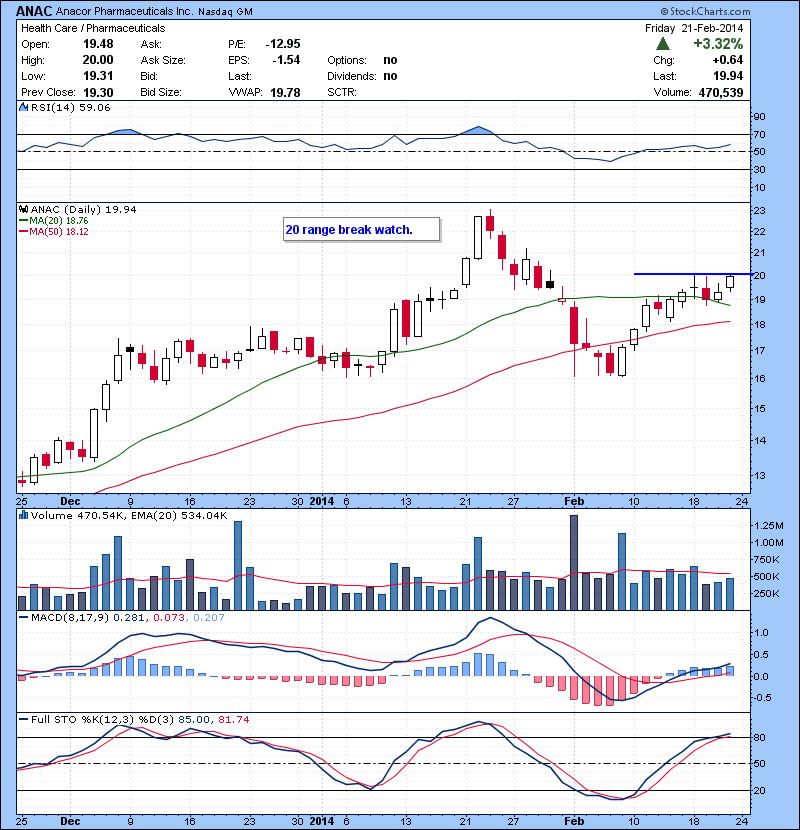Click the 'MA(50) 18.12' legend text
The width and height of the screenshot is (800, 830).
pyautogui.click(x=59, y=232)
